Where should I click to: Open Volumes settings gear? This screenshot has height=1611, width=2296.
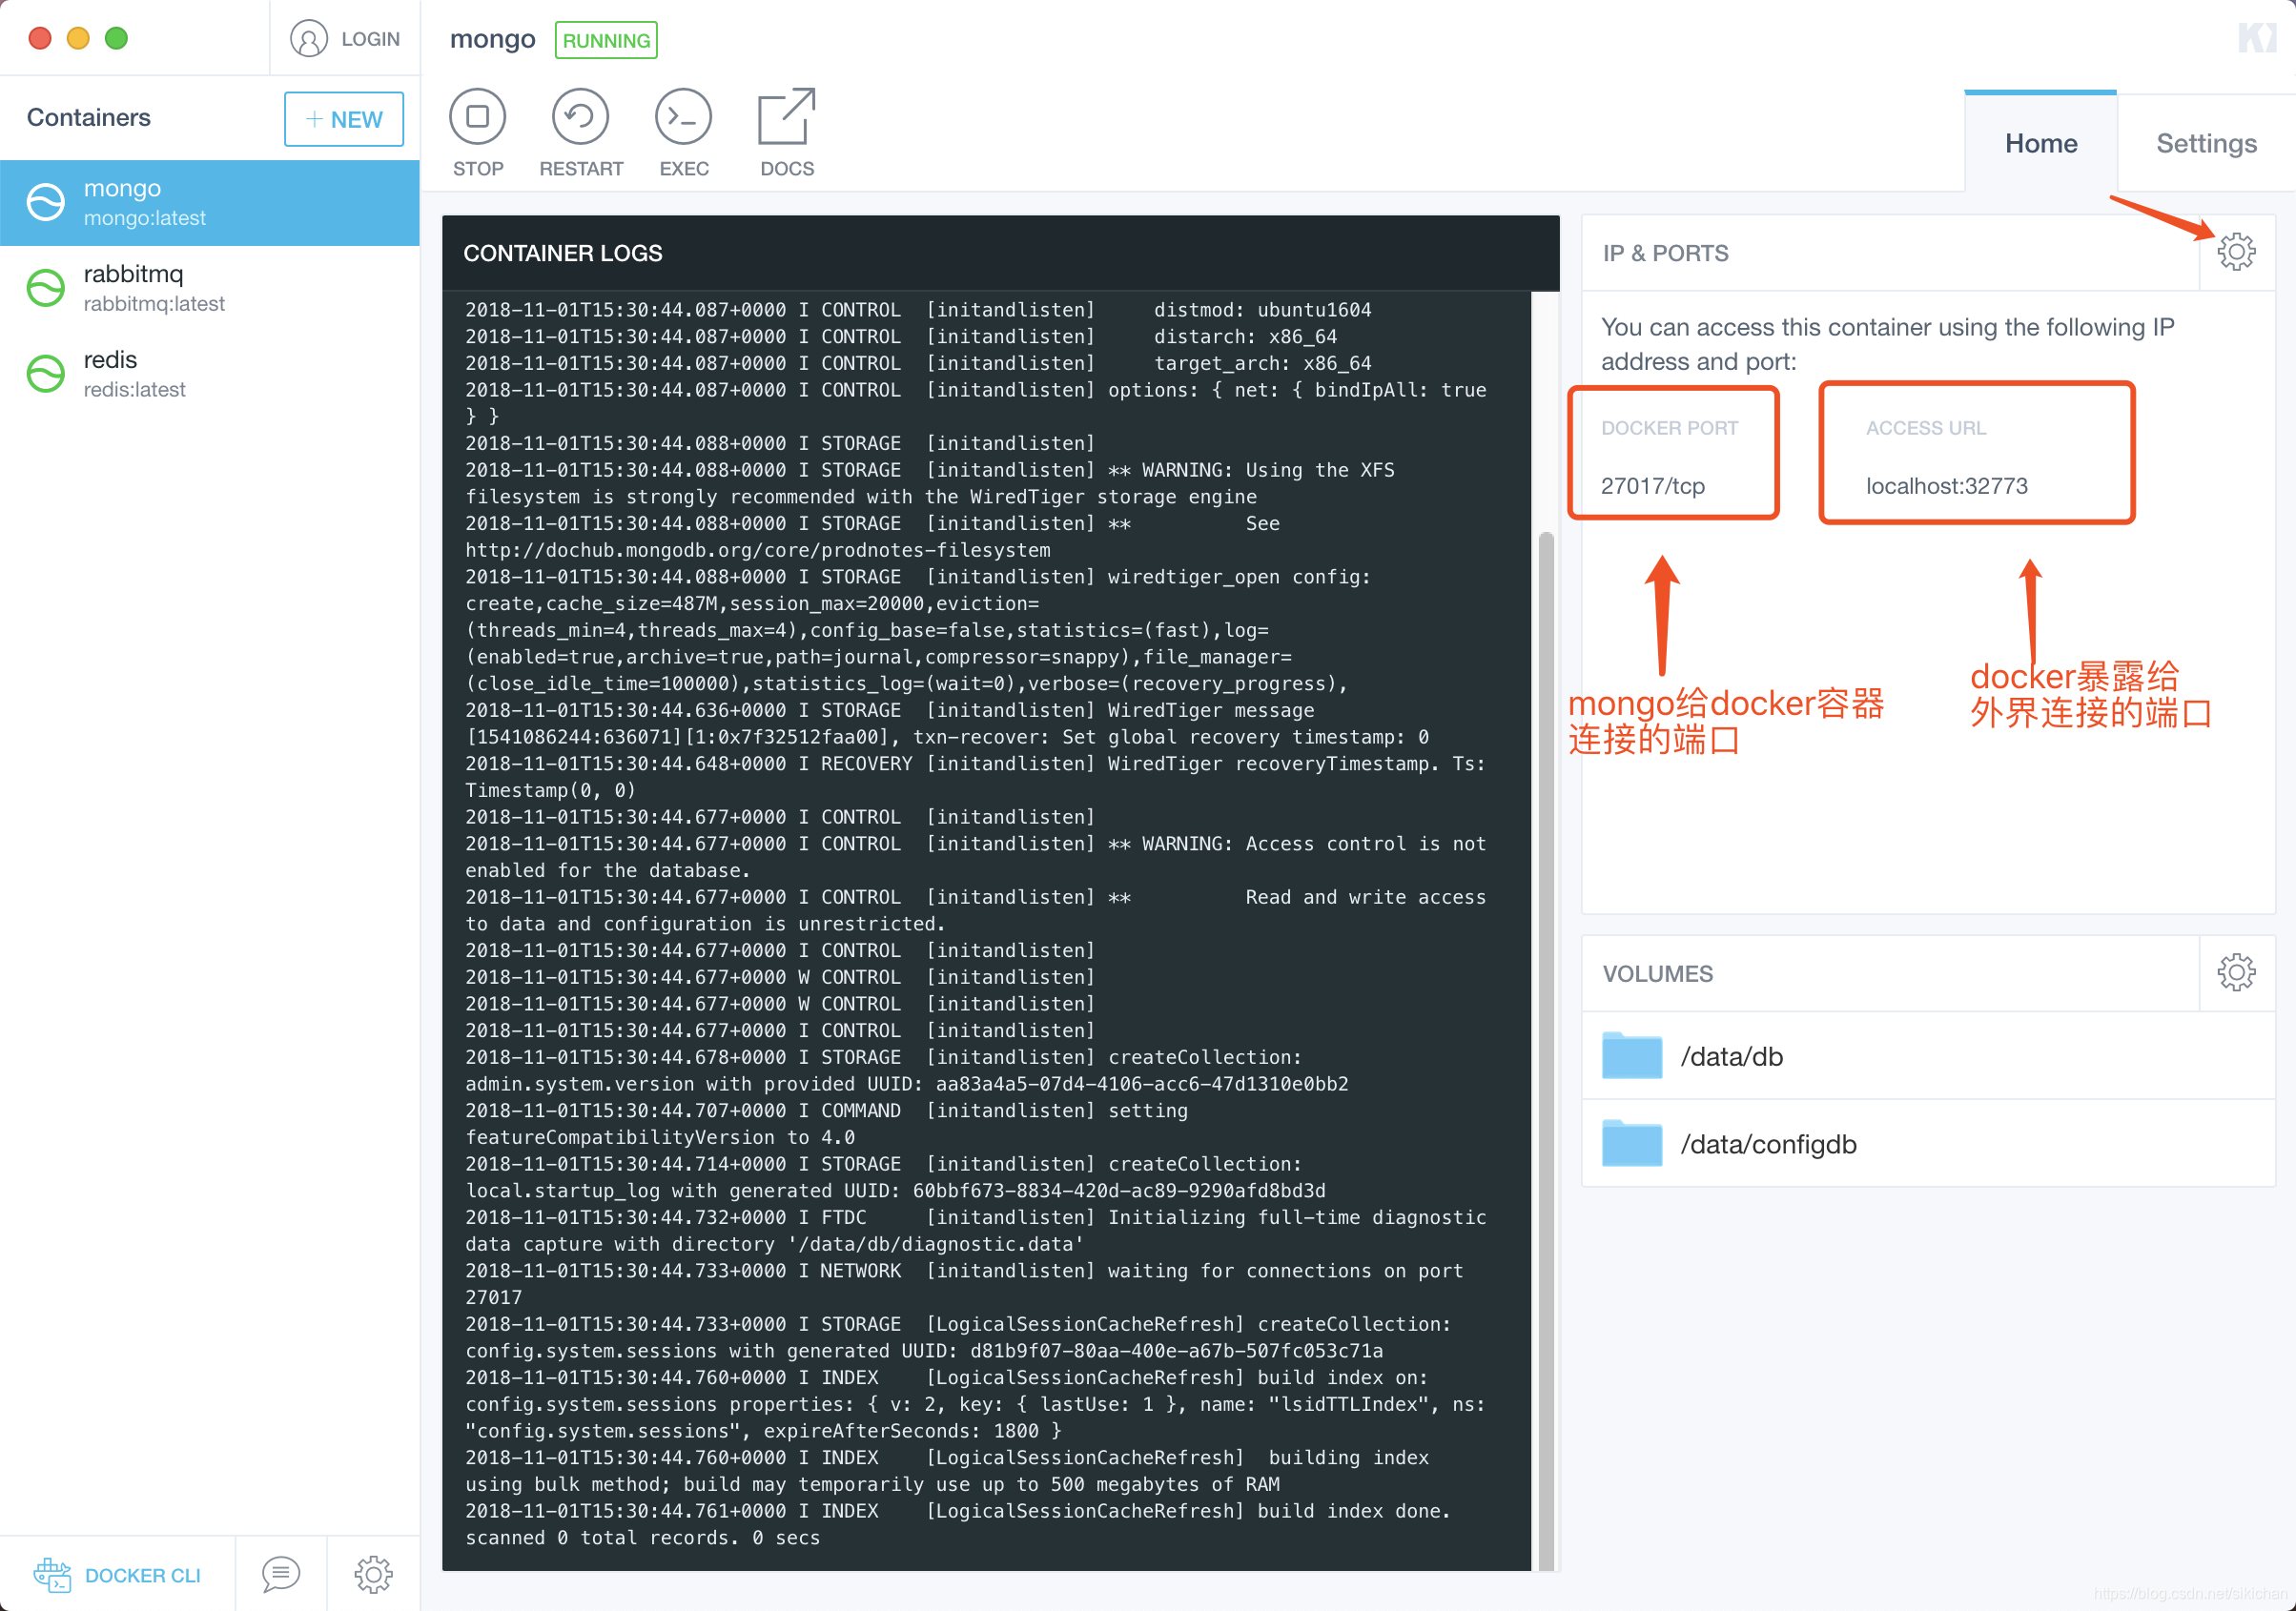tap(2236, 972)
